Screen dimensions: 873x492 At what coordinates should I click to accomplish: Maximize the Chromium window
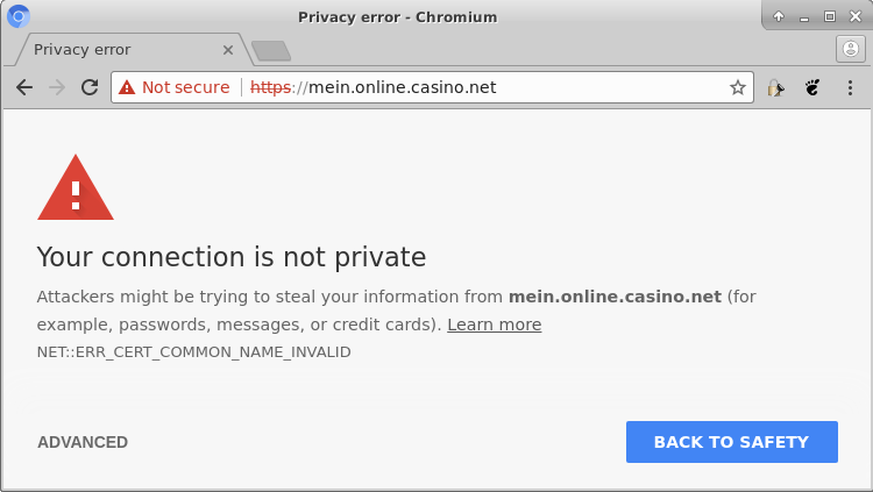(829, 16)
